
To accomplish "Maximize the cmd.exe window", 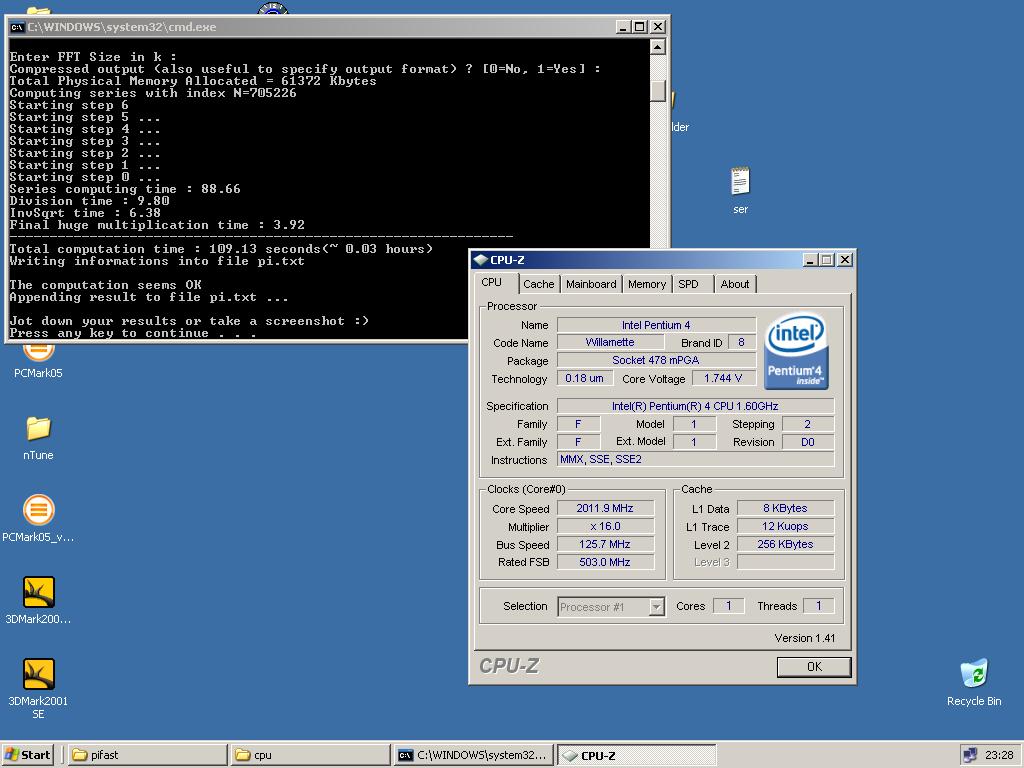I will (x=640, y=27).
